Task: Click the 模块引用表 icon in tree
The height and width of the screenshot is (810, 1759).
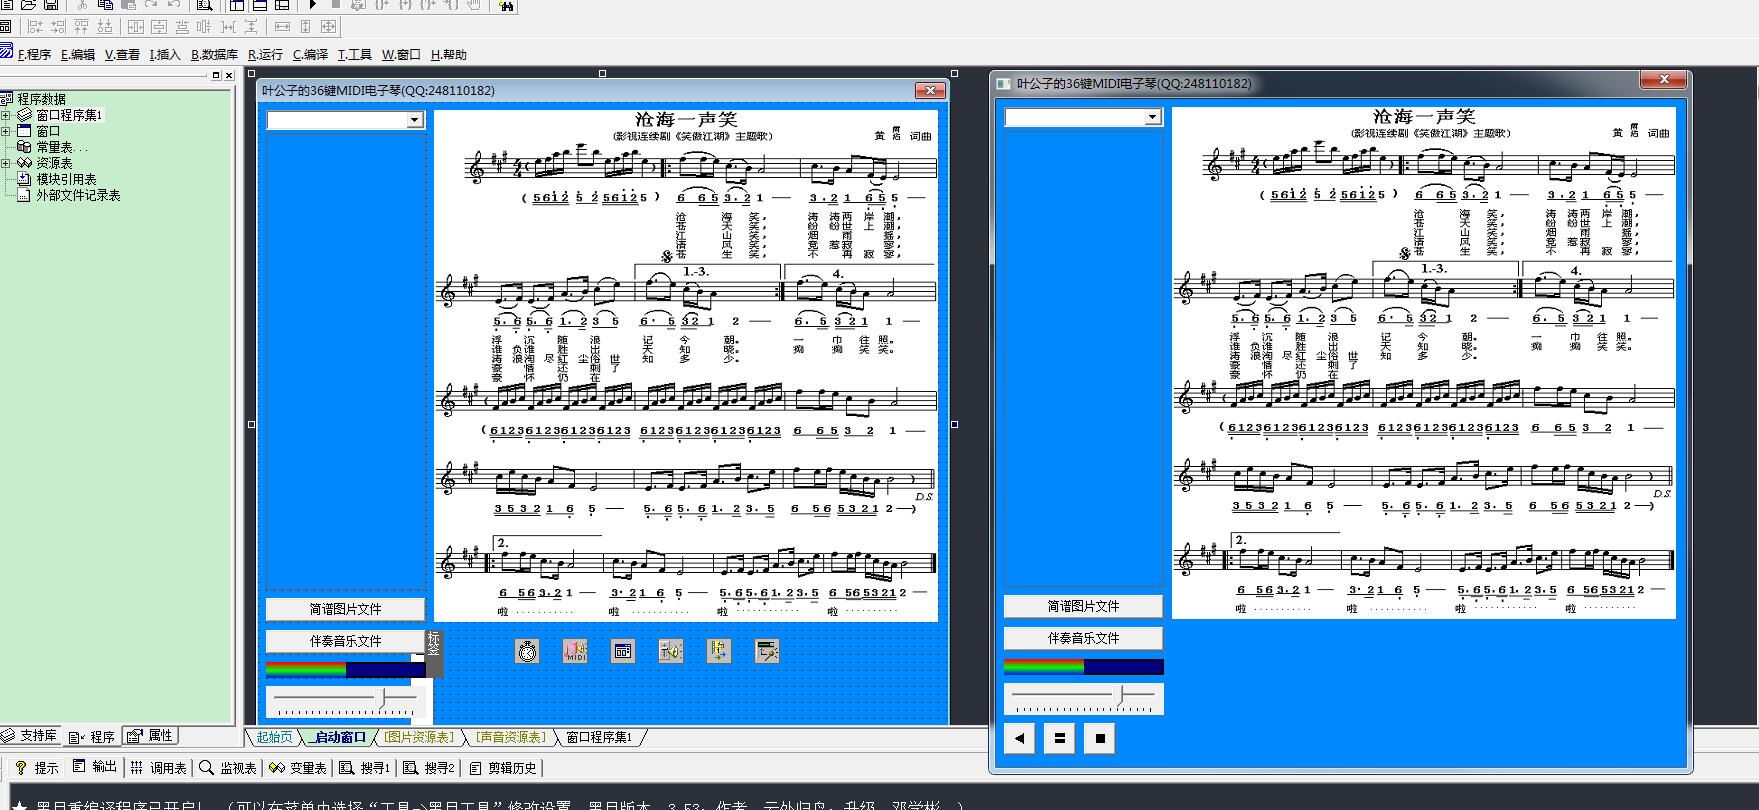Action: [25, 179]
